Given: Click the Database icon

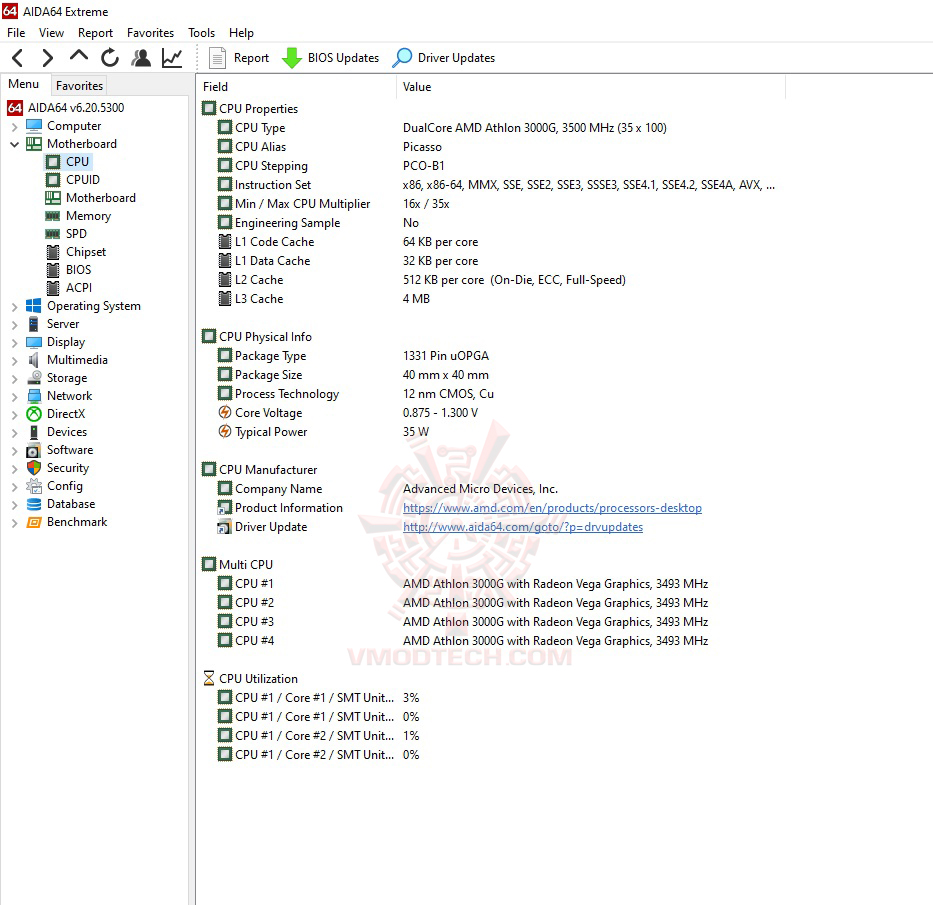Looking at the screenshot, I should tap(34, 504).
